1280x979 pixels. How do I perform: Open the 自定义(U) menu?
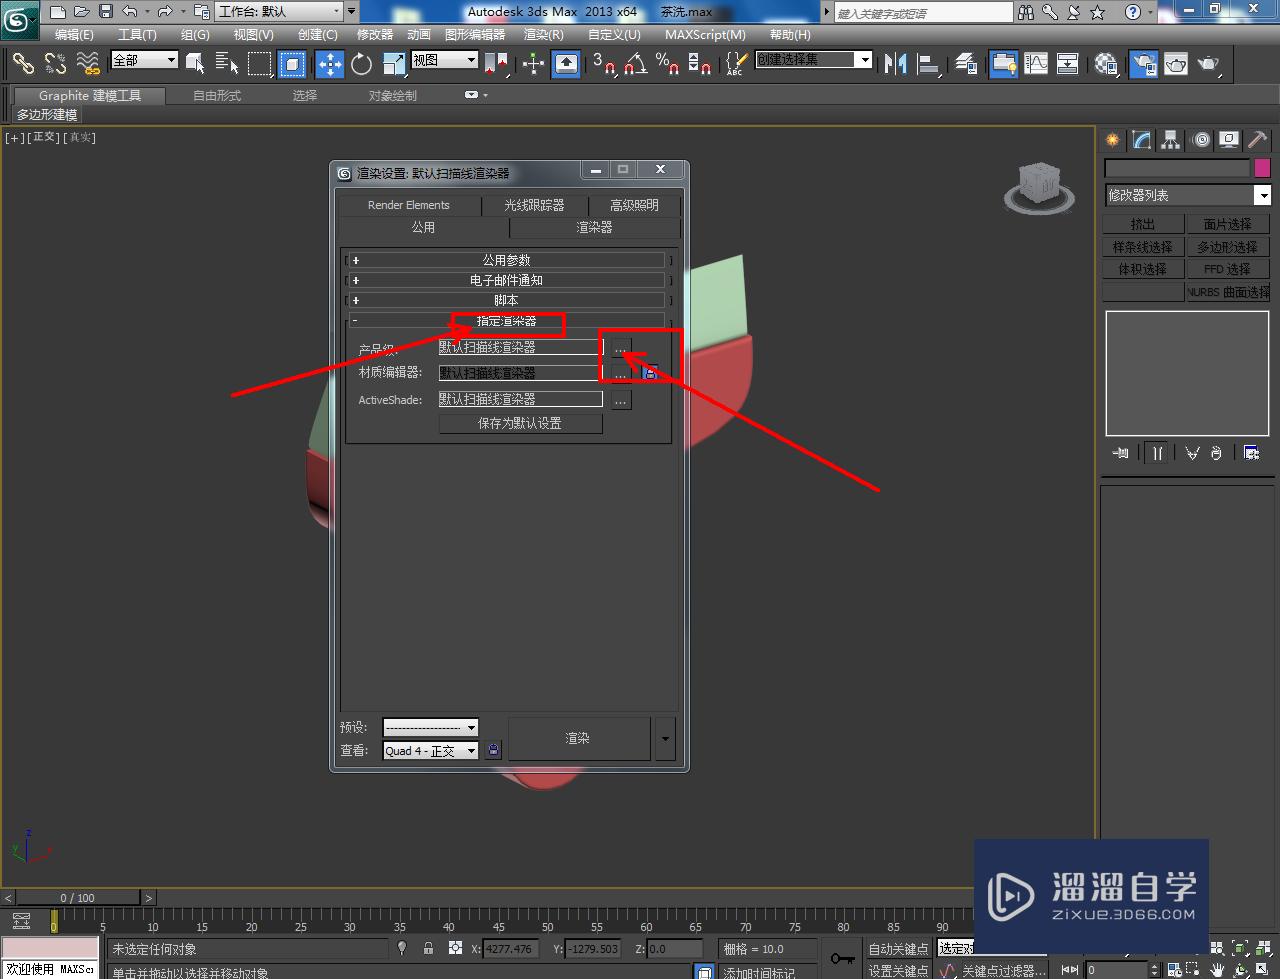click(614, 35)
